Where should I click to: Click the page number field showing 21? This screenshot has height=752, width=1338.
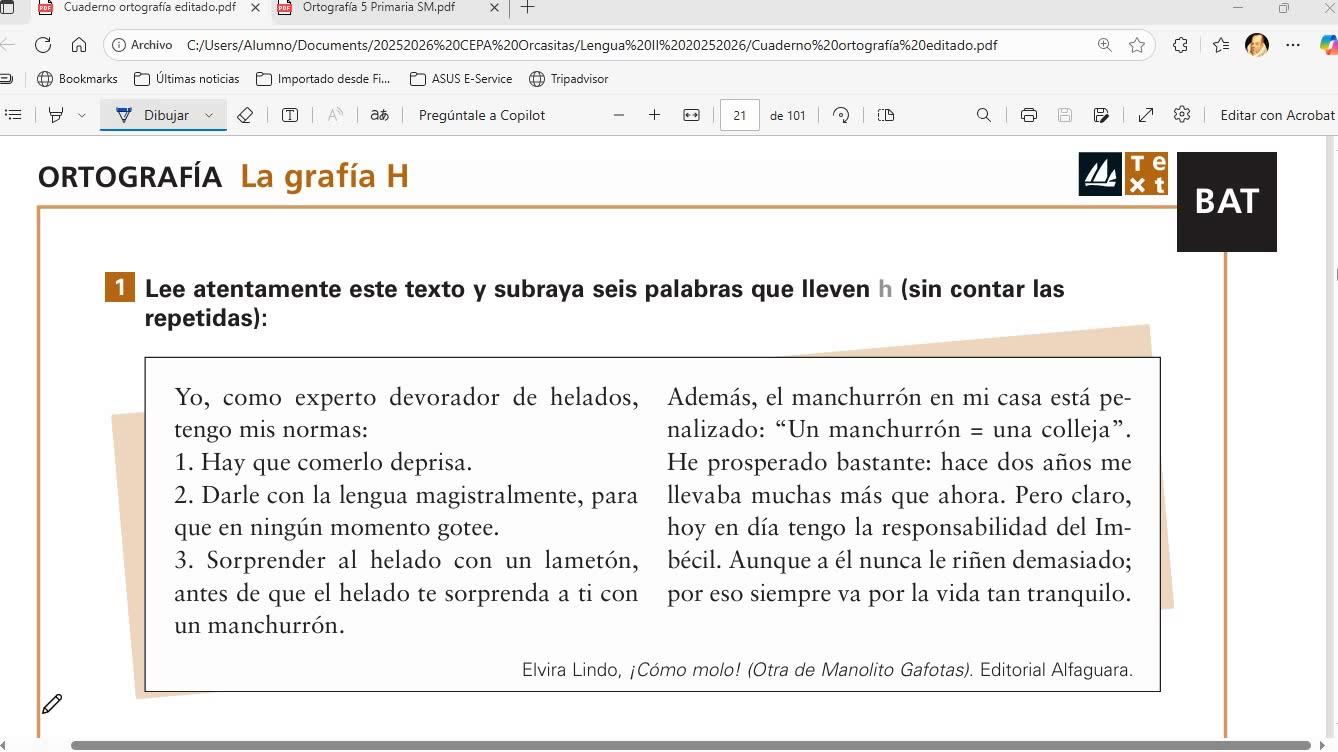point(740,115)
